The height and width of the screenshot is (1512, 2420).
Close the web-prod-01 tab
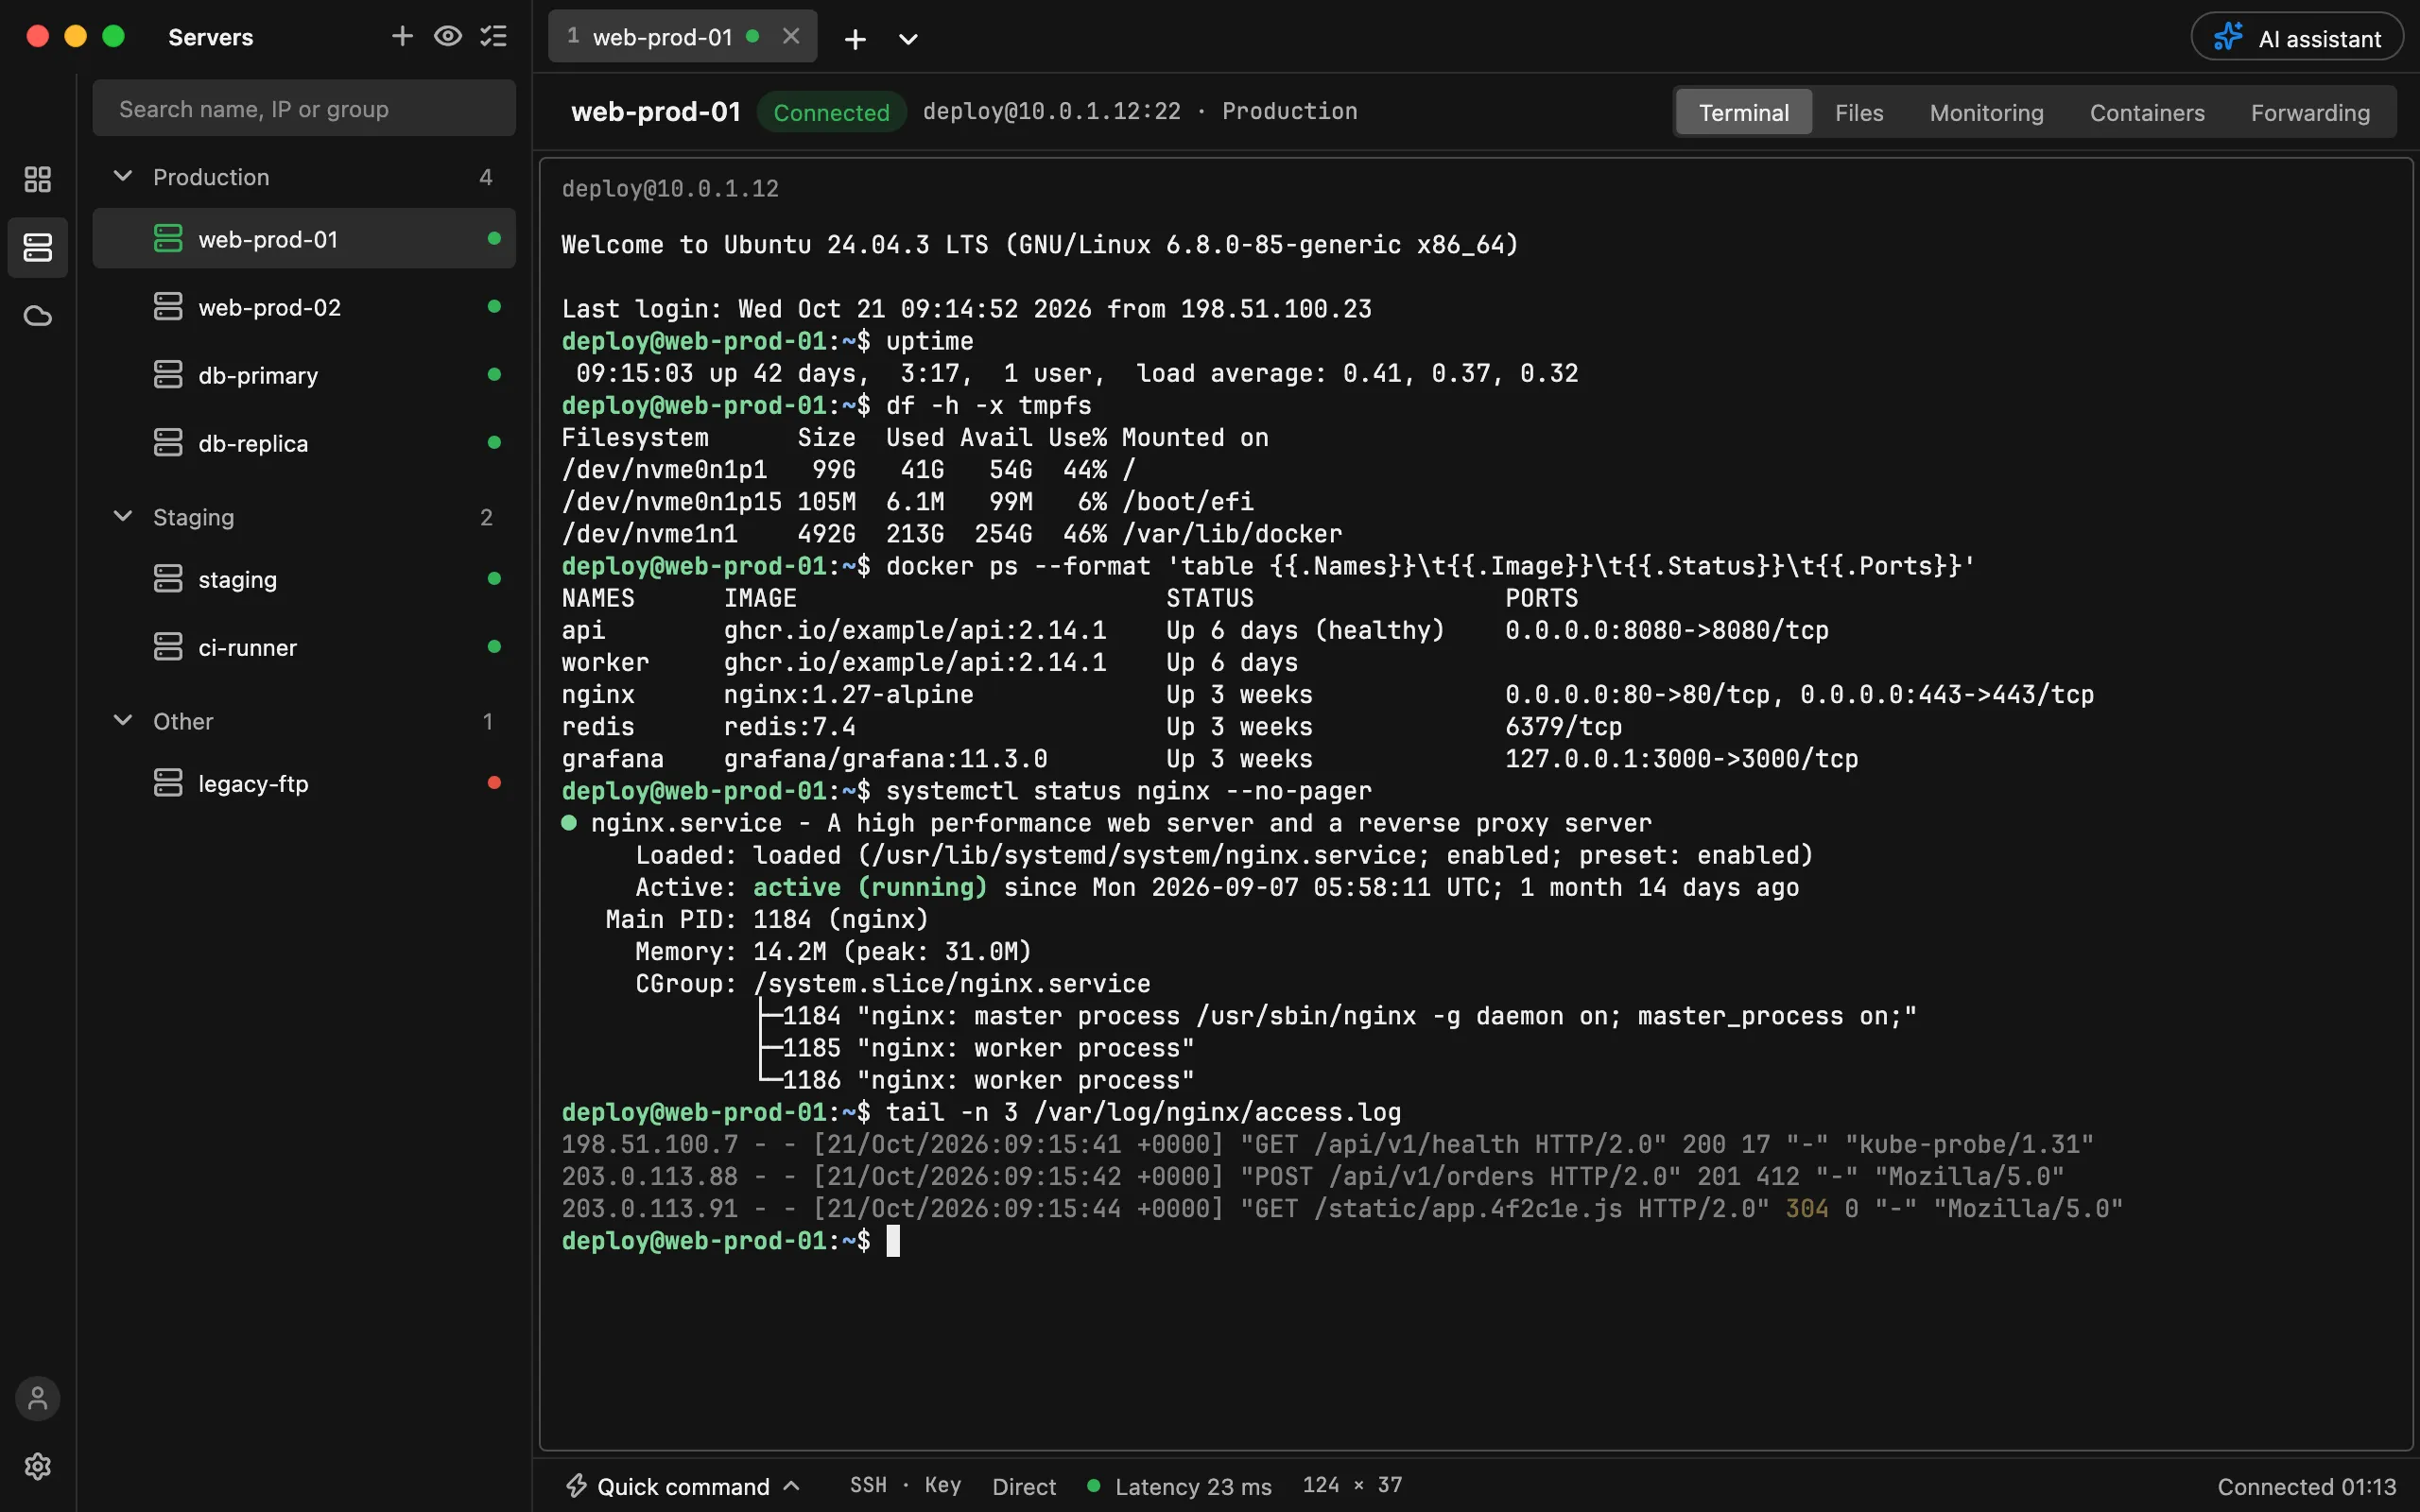(x=791, y=36)
